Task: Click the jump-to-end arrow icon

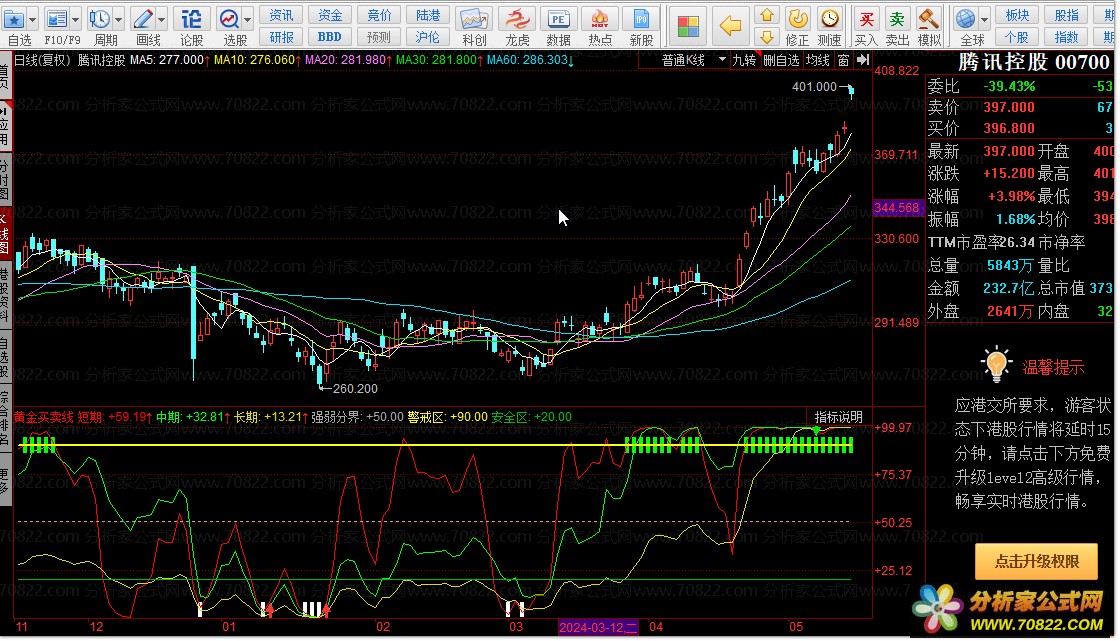Action: tap(863, 60)
